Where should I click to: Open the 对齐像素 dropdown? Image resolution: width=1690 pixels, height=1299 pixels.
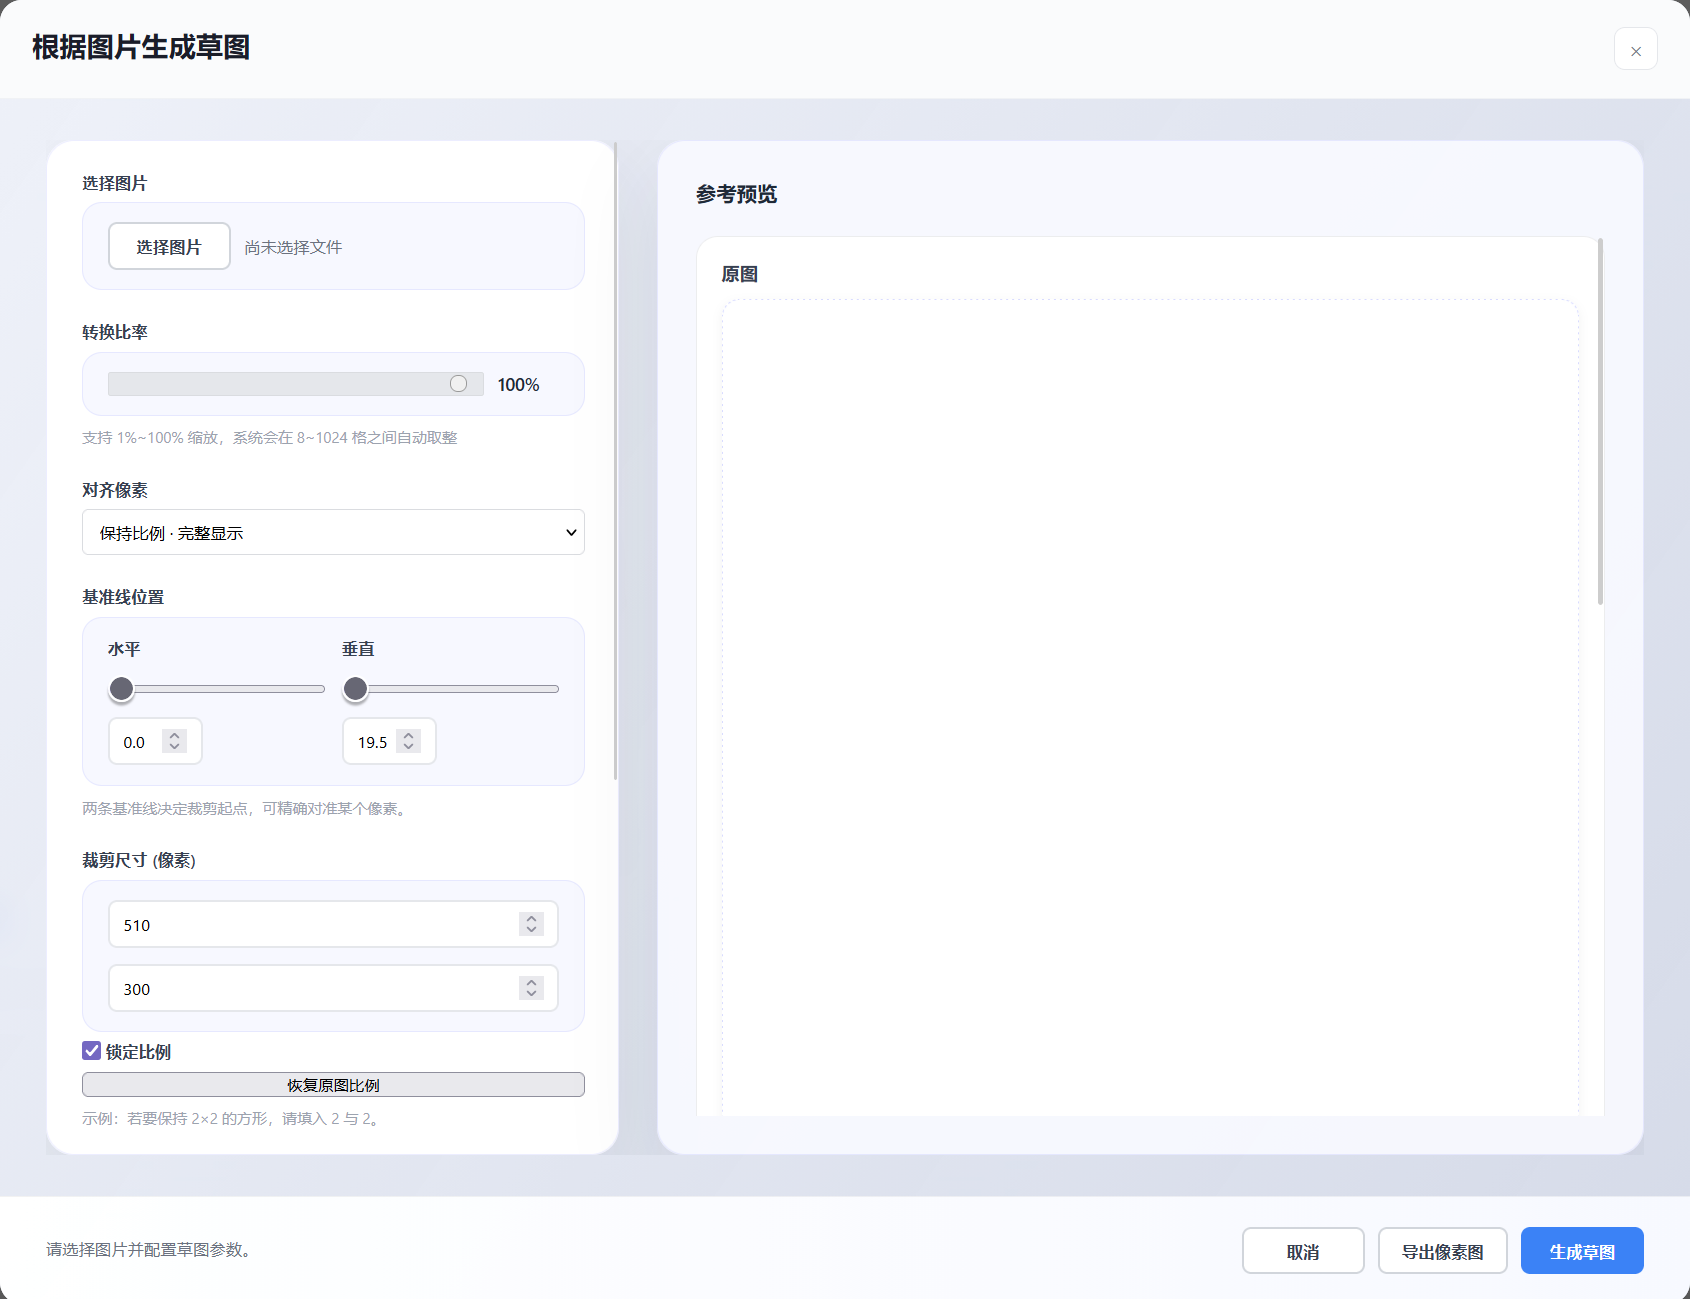[x=333, y=533]
